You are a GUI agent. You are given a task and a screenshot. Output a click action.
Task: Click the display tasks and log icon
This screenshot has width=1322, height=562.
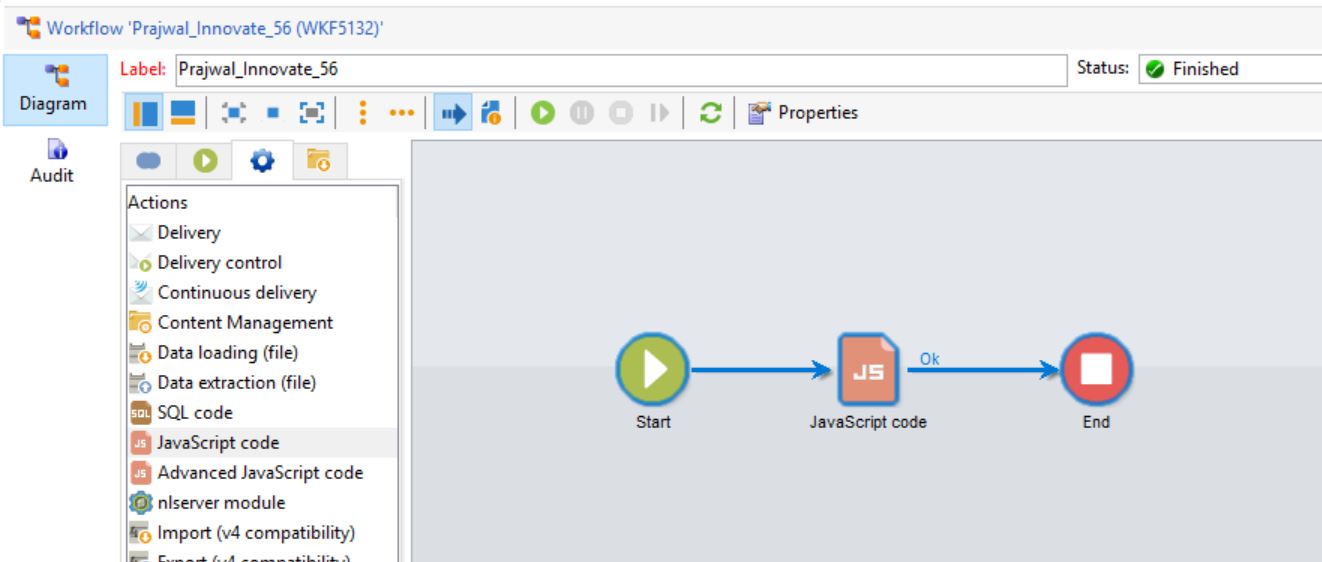(x=491, y=113)
